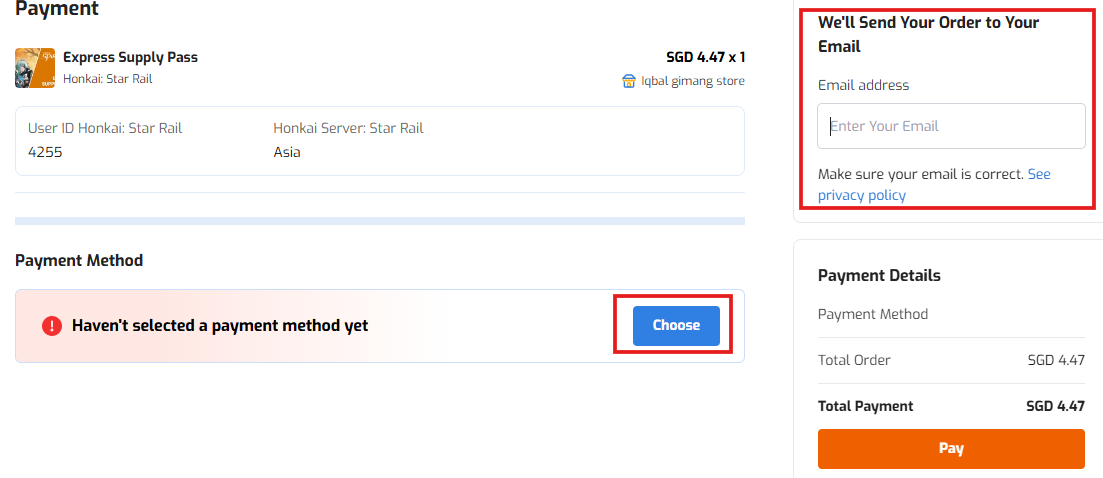This screenshot has width=1103, height=478.
Task: Select the server value Asia
Action: [x=287, y=152]
